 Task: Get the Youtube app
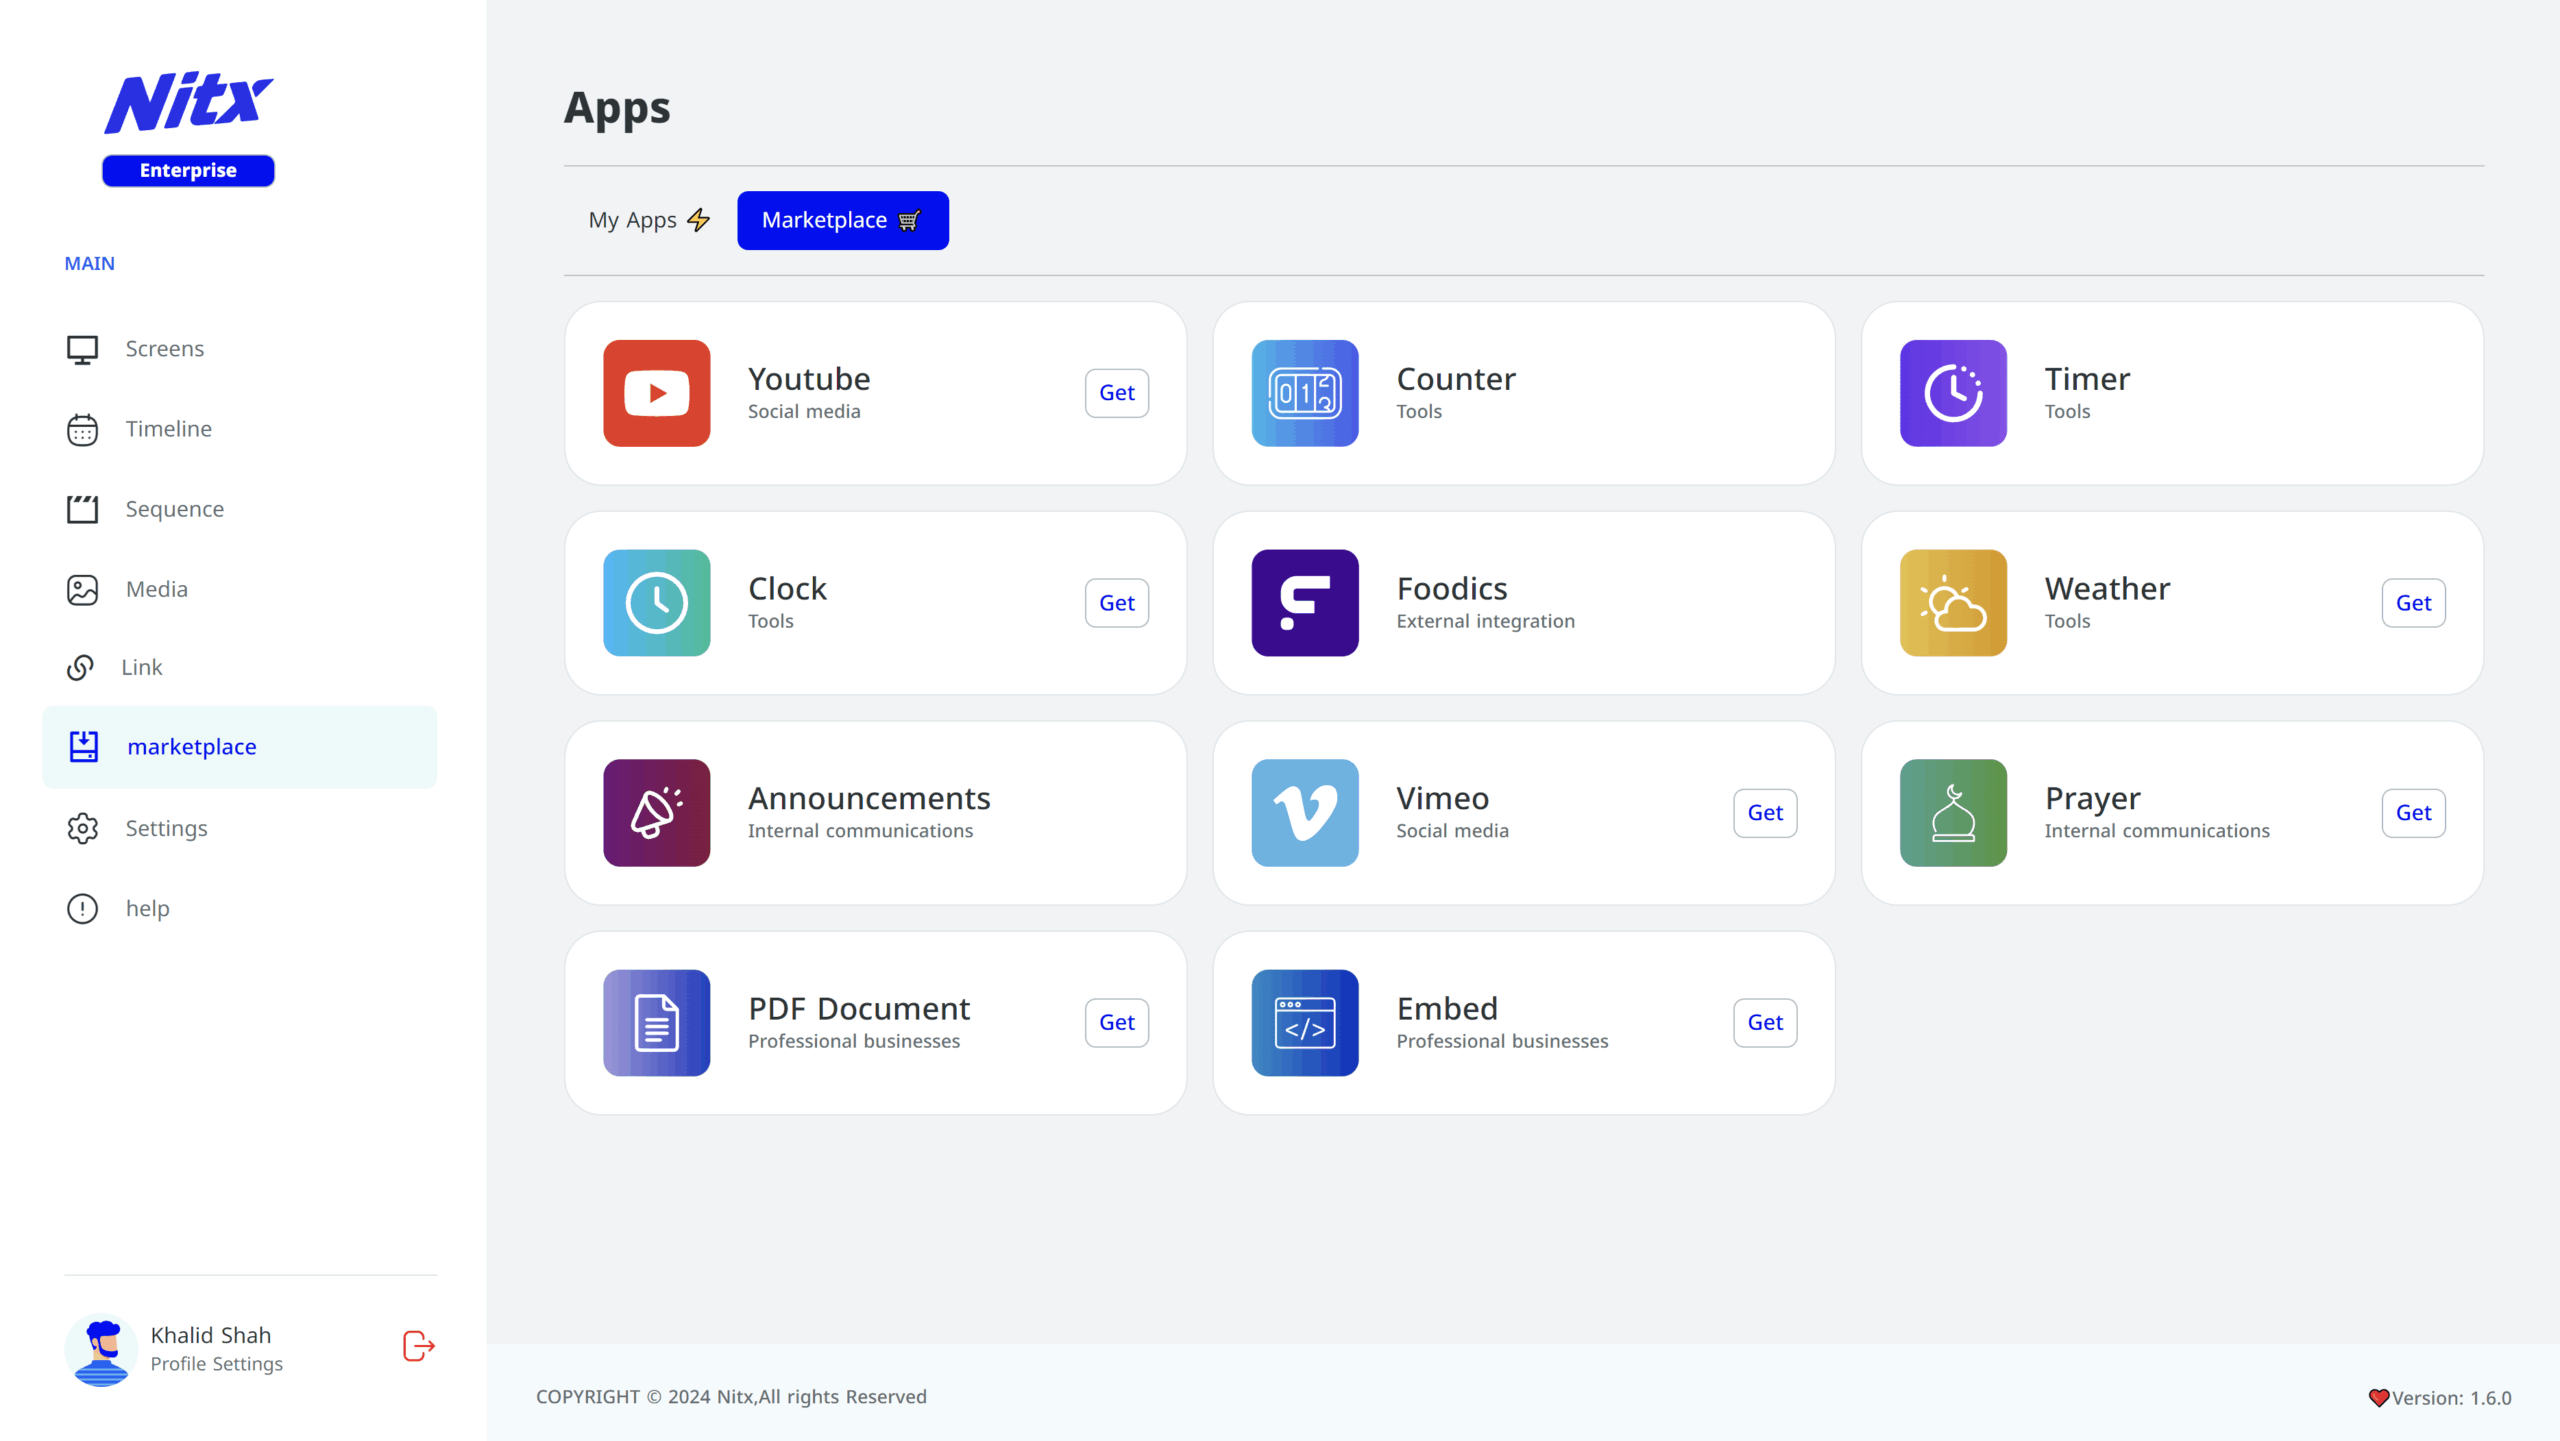point(1116,393)
